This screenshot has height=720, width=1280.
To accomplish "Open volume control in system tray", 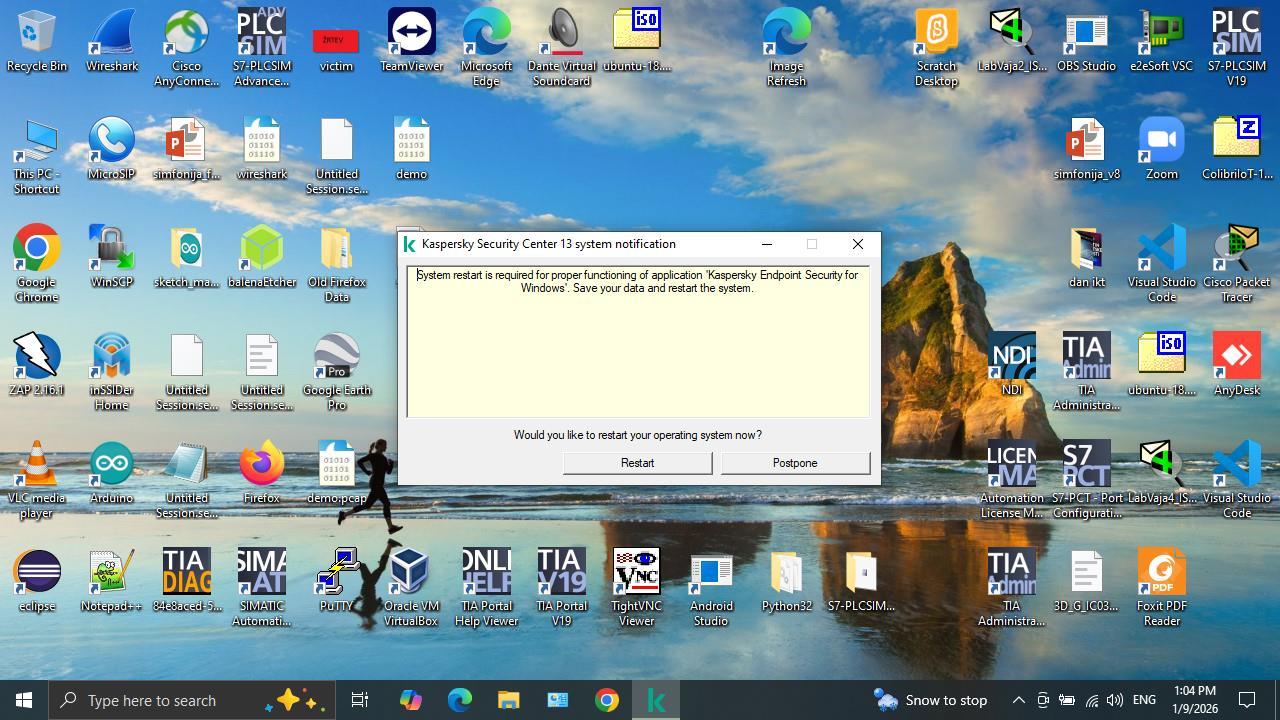I will point(1115,700).
